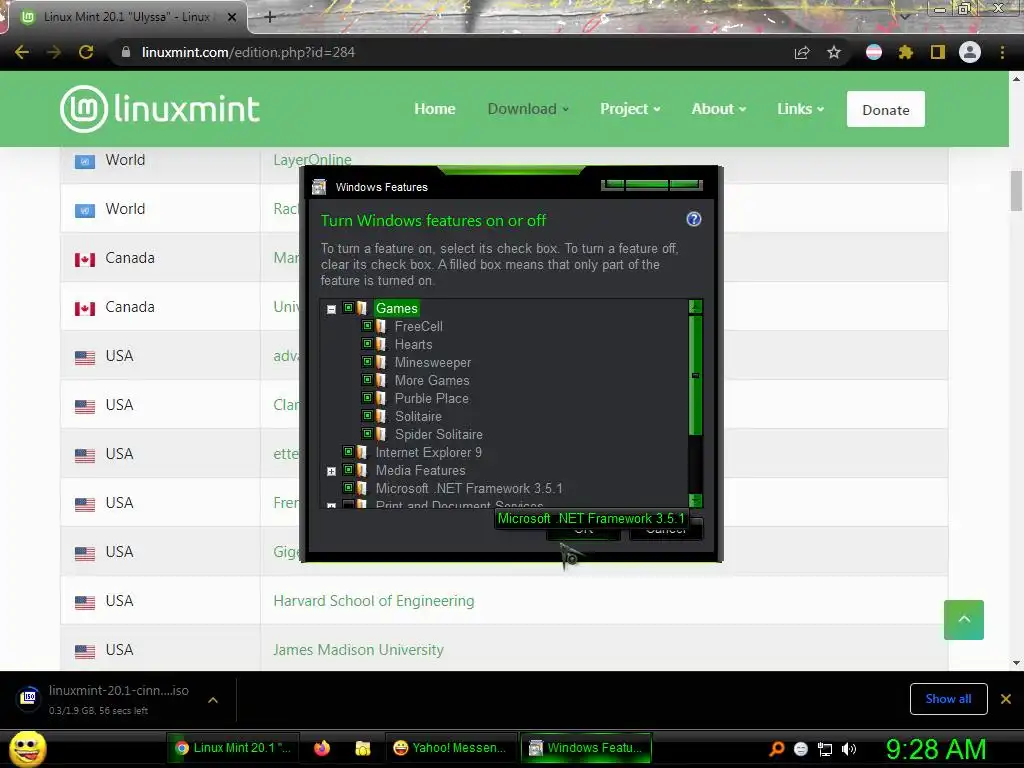Open Firefox from the taskbar

click(322, 748)
